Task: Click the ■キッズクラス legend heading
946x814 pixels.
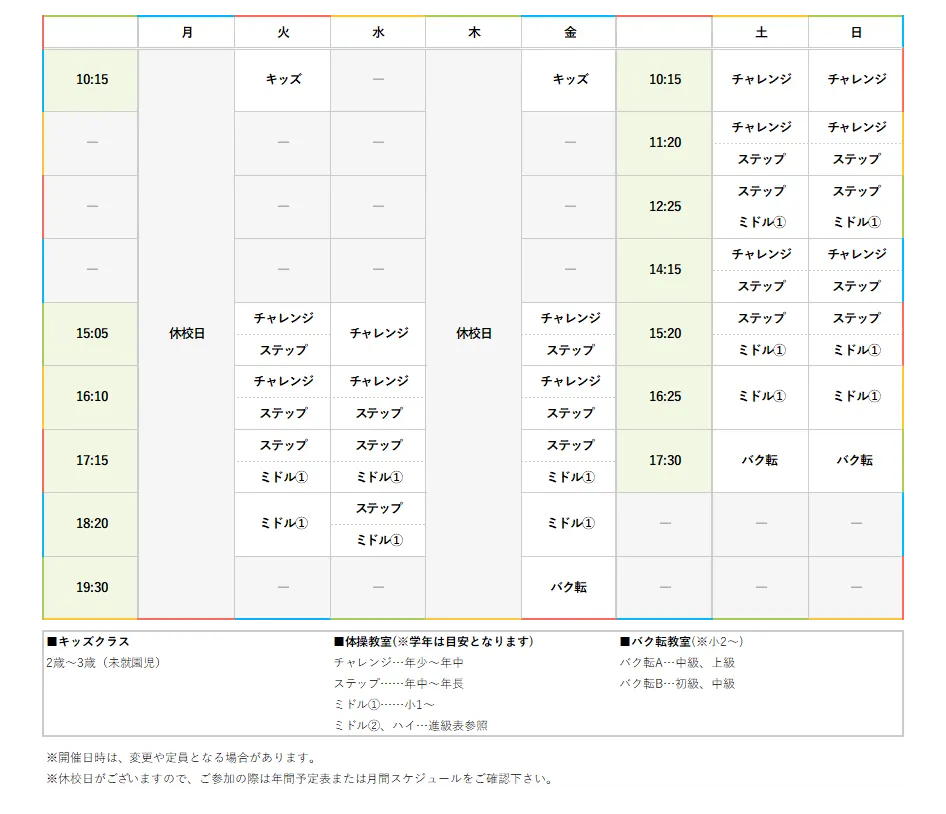Action: pos(88,641)
